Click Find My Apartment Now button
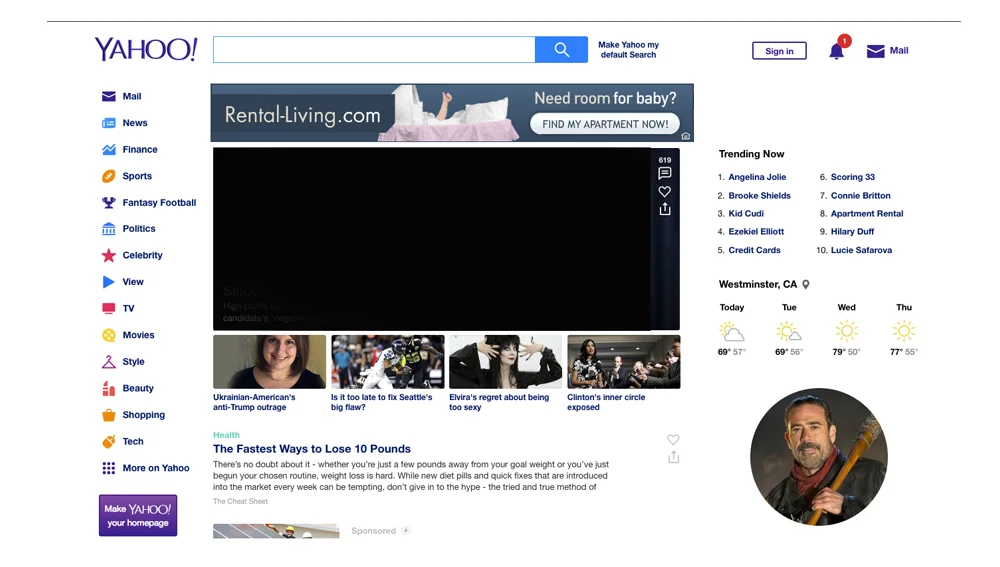Screen dimensions: 1000x567 [x=605, y=124]
